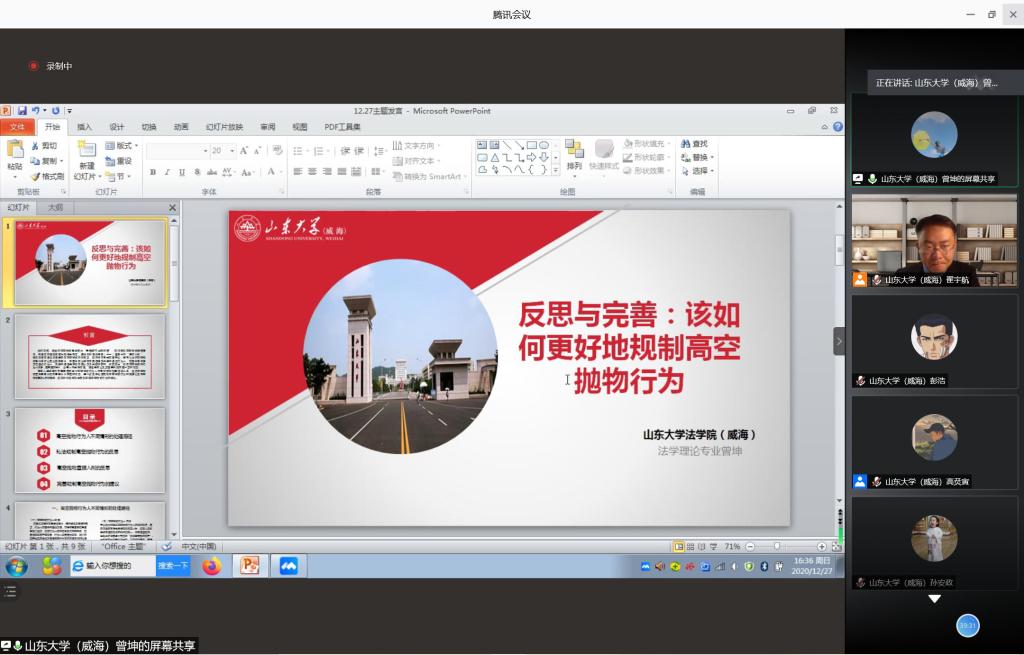Open PowerPoint help question mark icon
Screen dimensions: 1024x655
click(838, 127)
